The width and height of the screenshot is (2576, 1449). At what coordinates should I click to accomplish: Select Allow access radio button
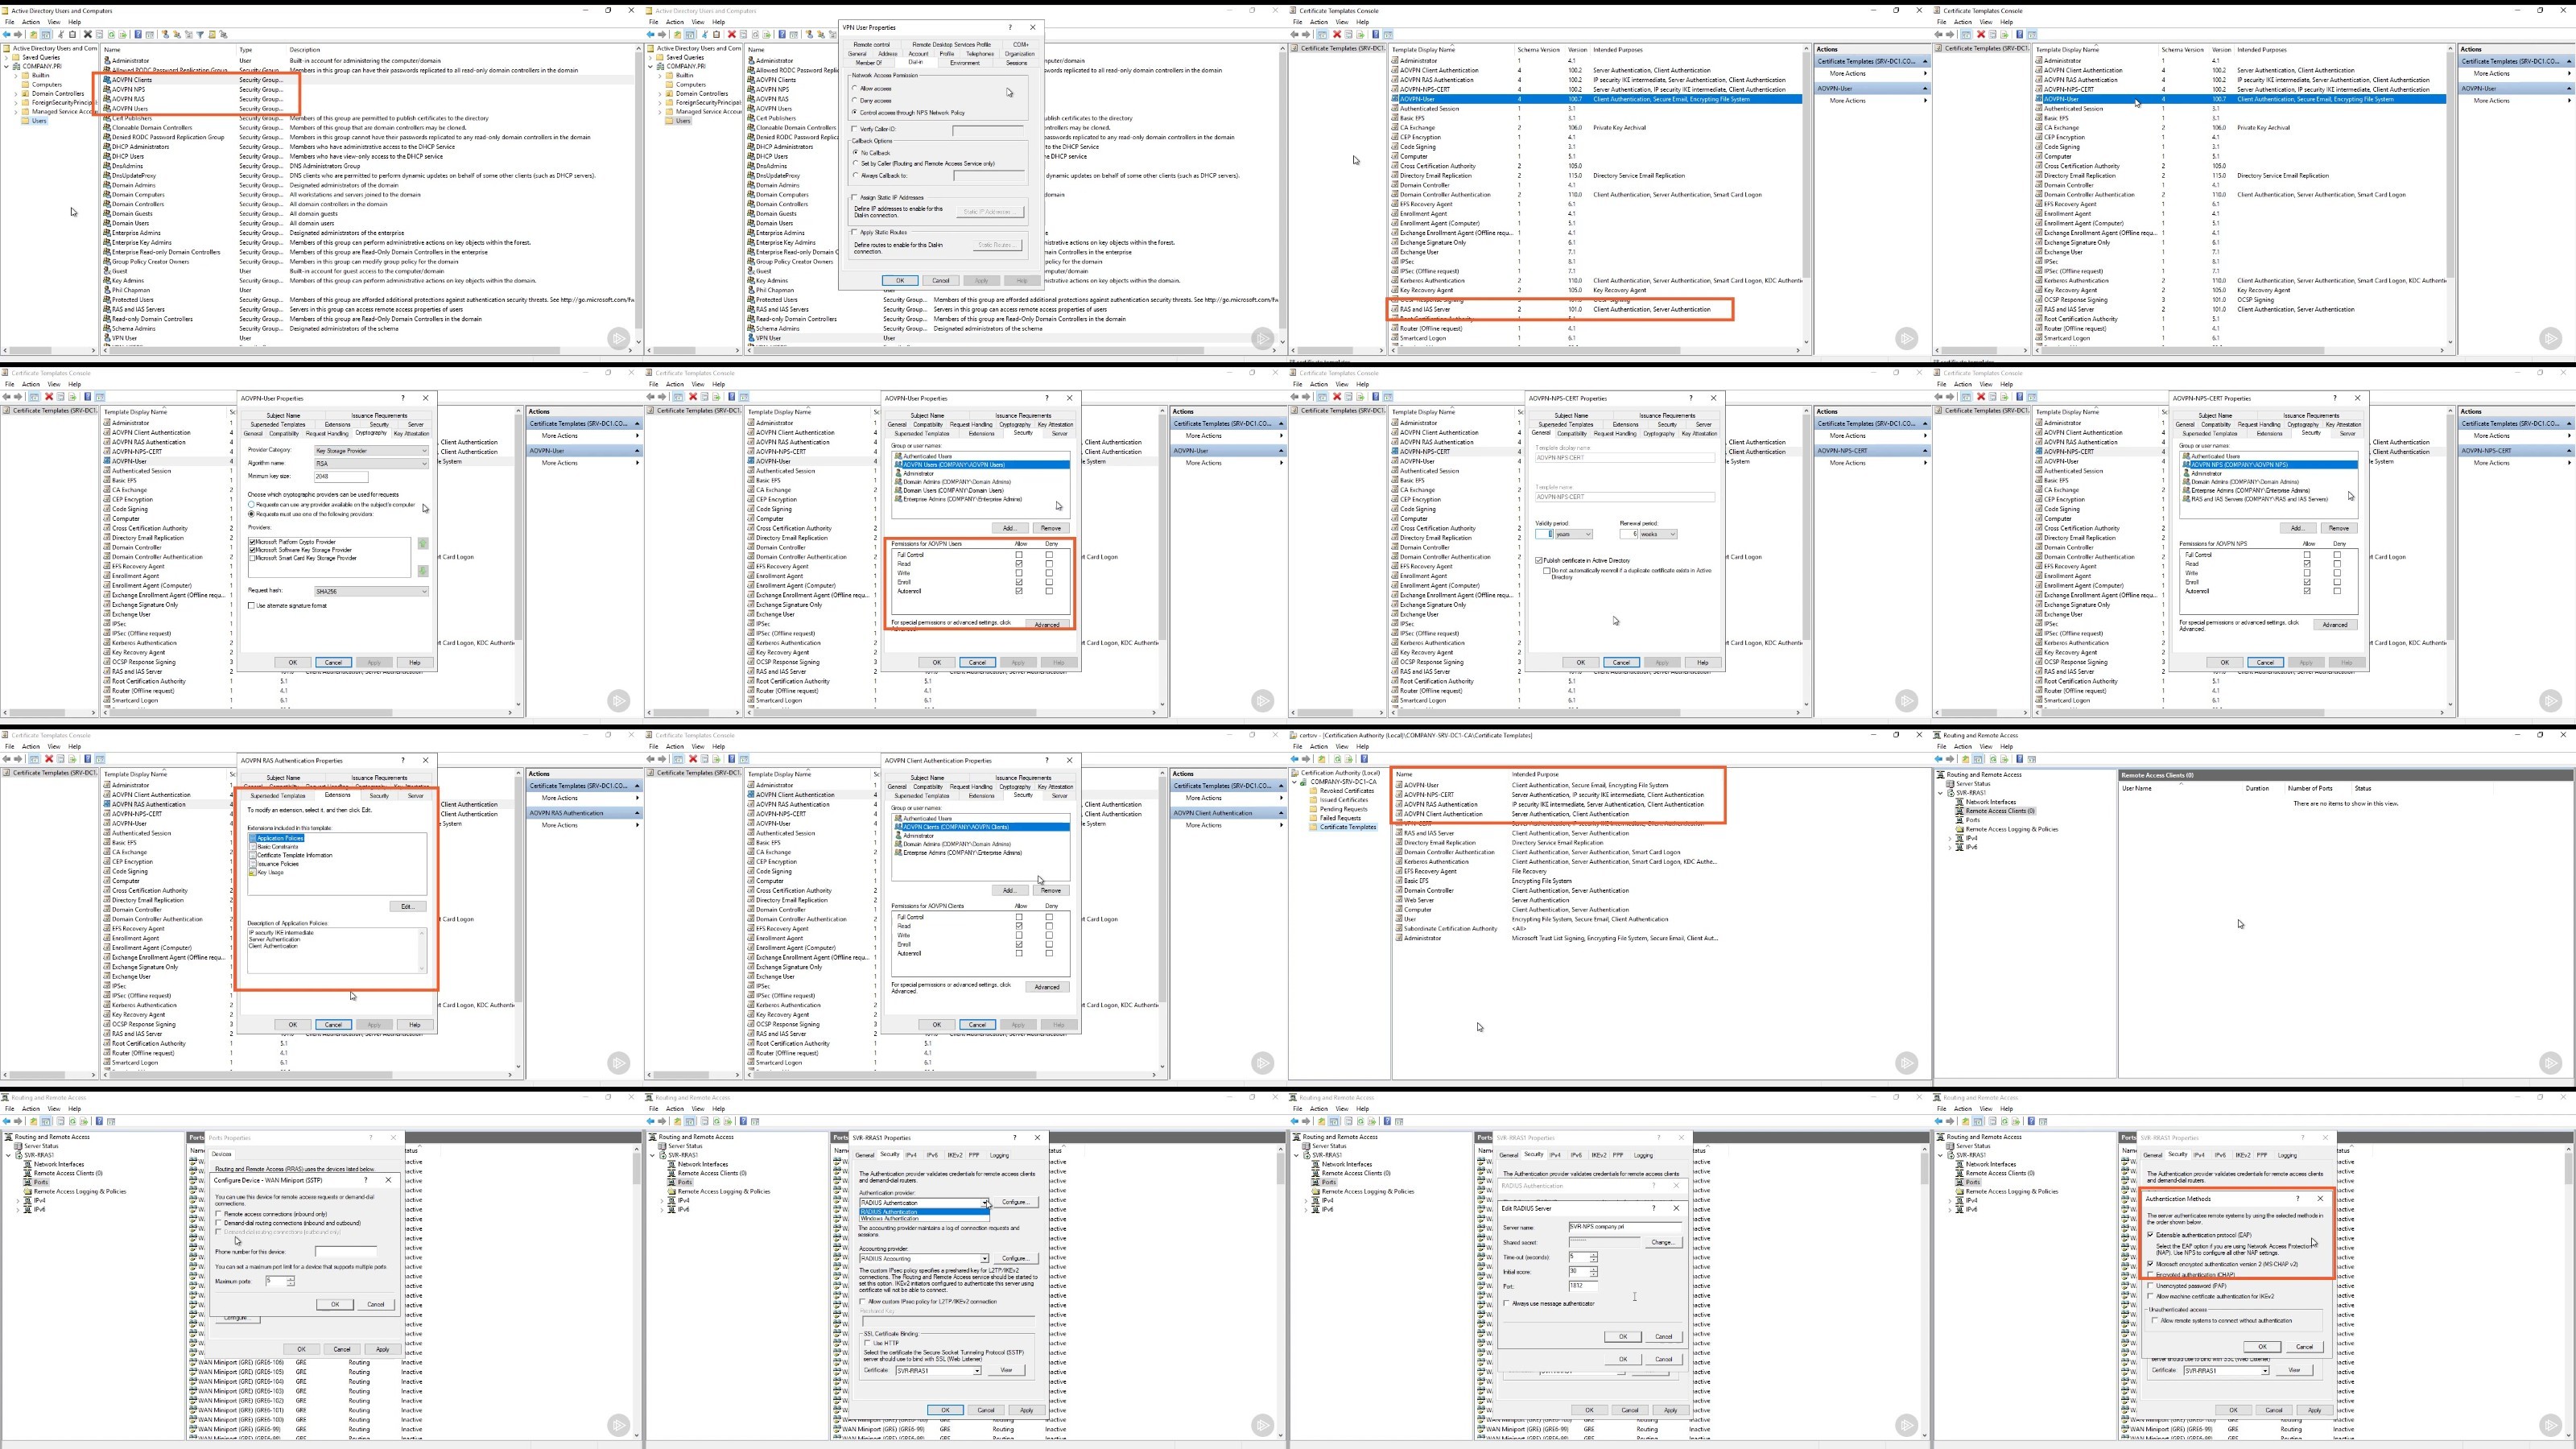(855, 88)
